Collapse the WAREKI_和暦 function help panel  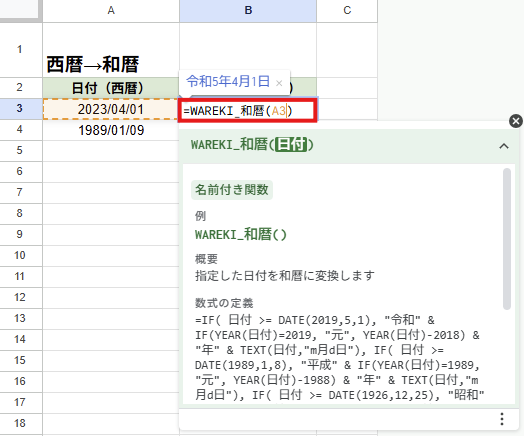504,146
